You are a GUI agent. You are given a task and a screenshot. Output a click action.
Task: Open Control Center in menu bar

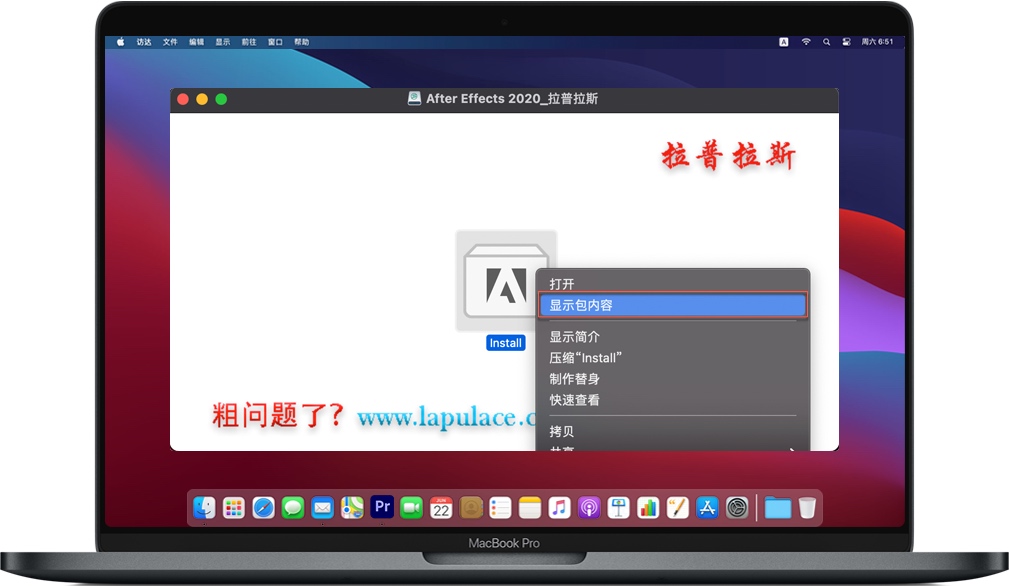(x=846, y=42)
